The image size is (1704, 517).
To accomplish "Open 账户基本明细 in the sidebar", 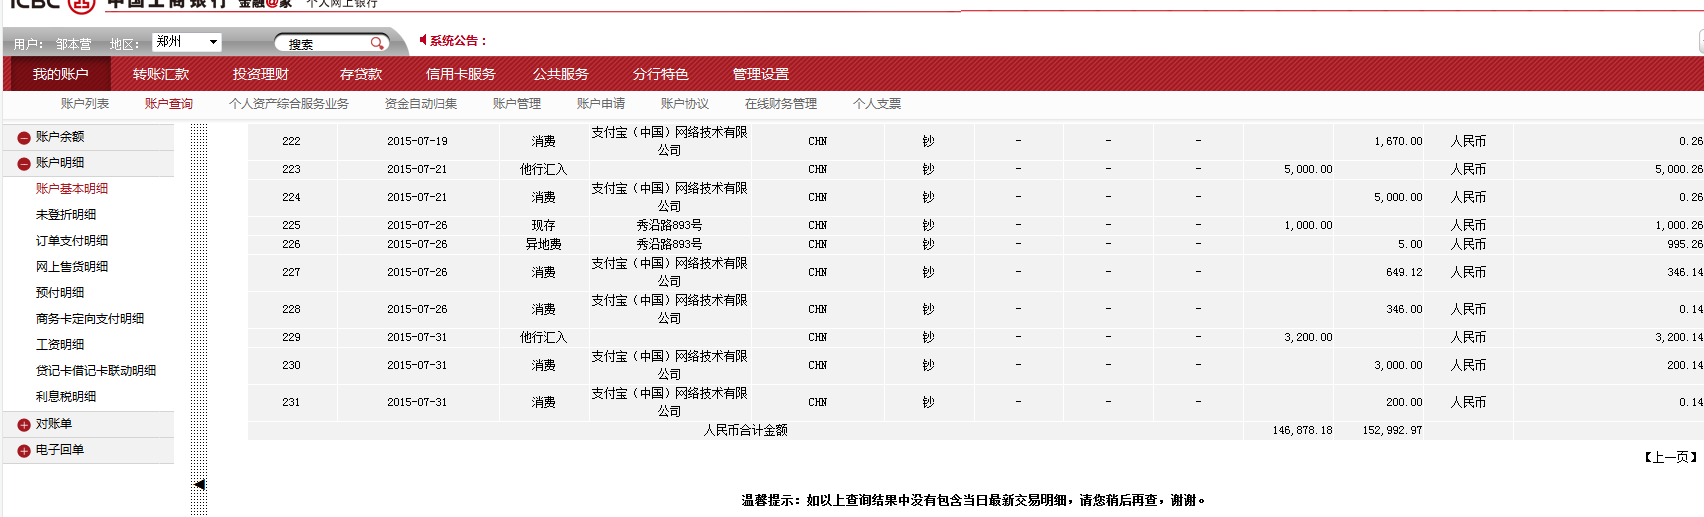I will (x=72, y=189).
